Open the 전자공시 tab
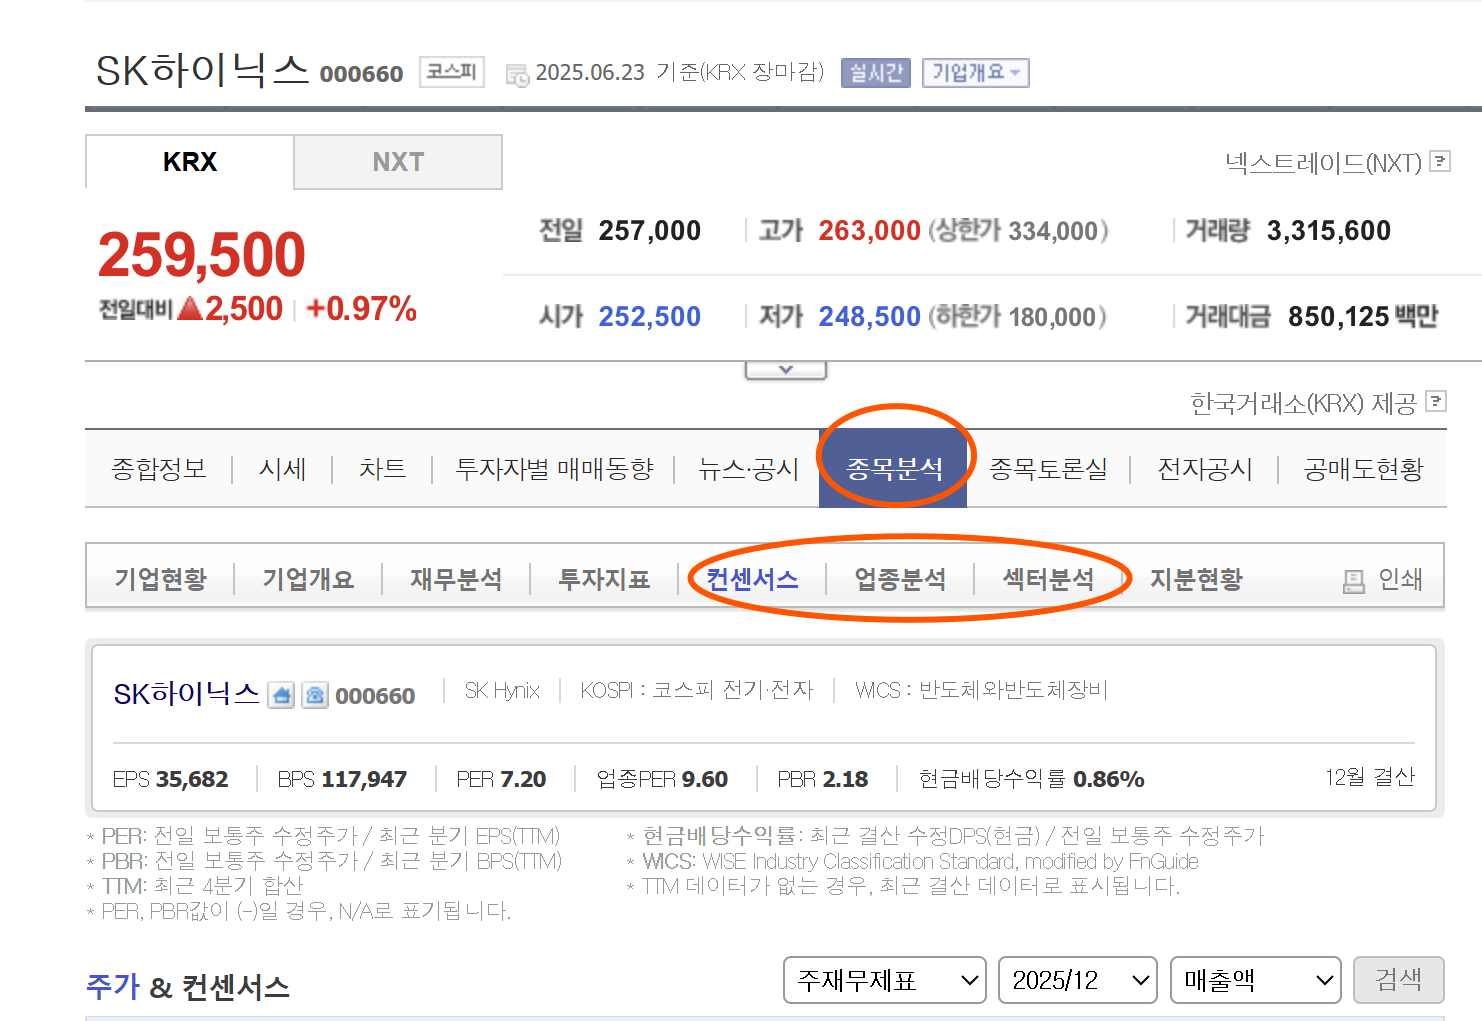1482x1021 pixels. coord(1205,469)
